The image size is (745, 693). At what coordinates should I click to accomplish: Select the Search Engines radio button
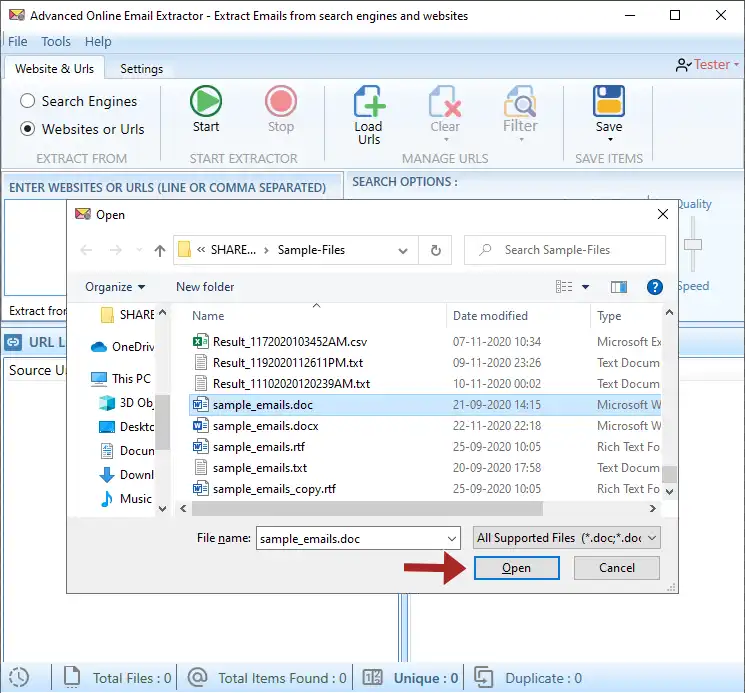28,101
